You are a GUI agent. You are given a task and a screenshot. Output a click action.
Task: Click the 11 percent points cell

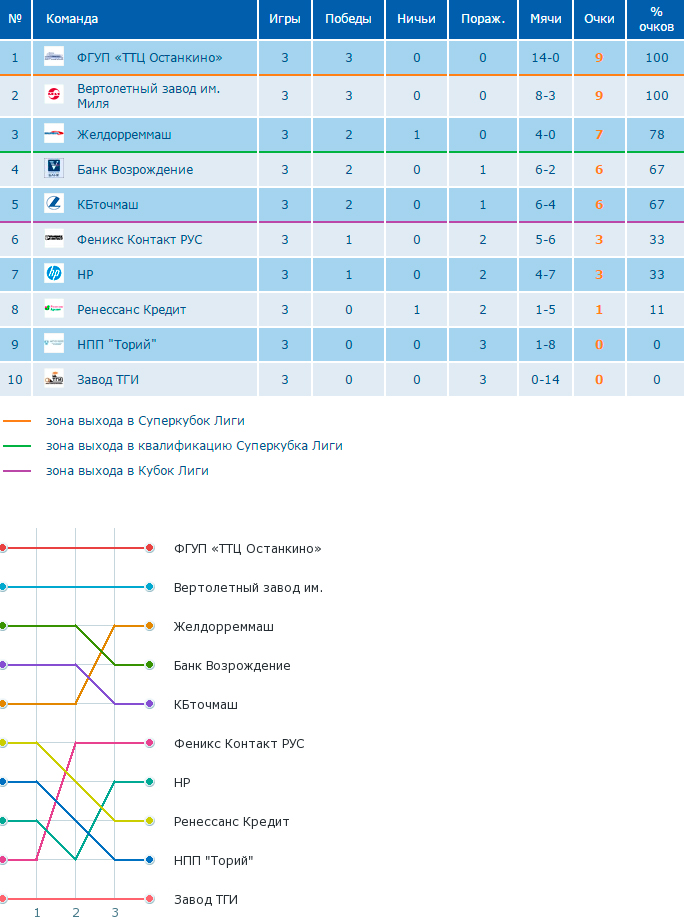tap(656, 310)
